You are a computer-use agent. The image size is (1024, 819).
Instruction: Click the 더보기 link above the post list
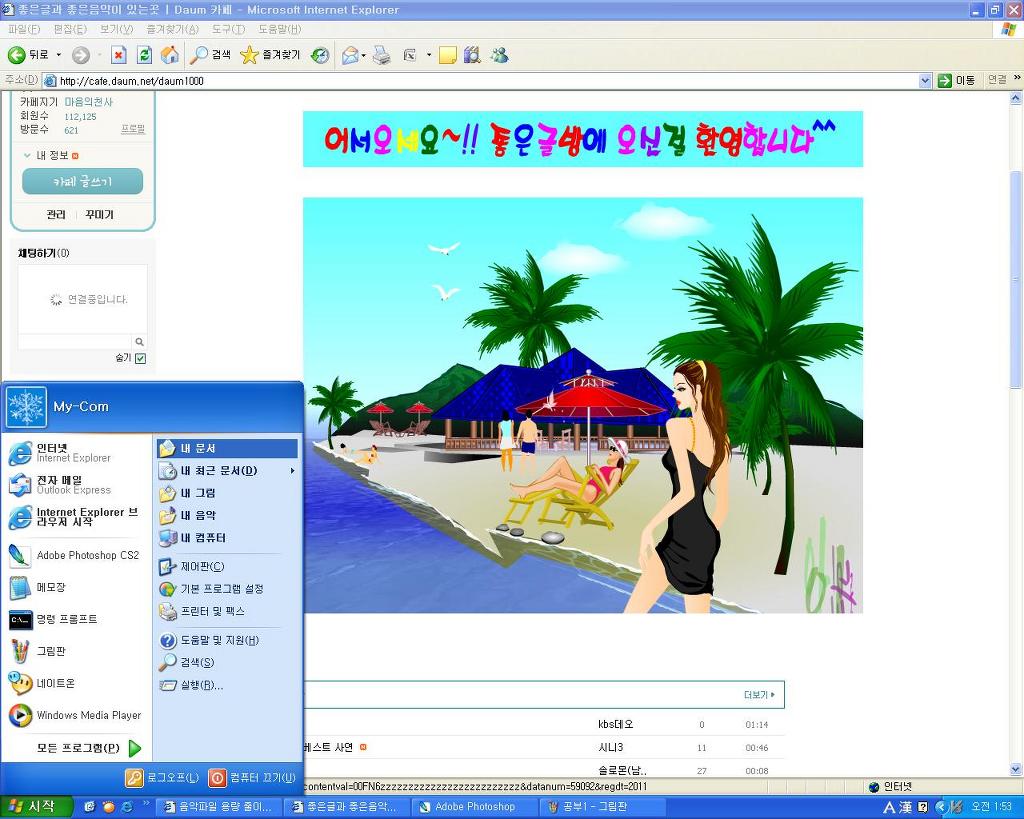pyautogui.click(x=759, y=695)
